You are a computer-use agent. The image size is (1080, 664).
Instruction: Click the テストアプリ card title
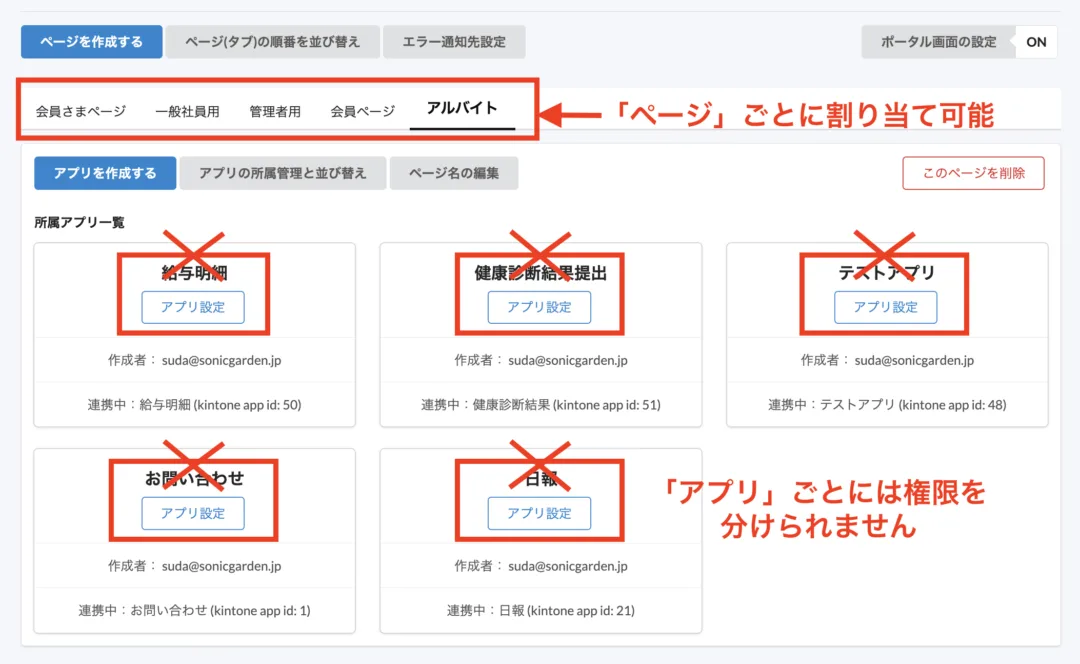coord(886,273)
